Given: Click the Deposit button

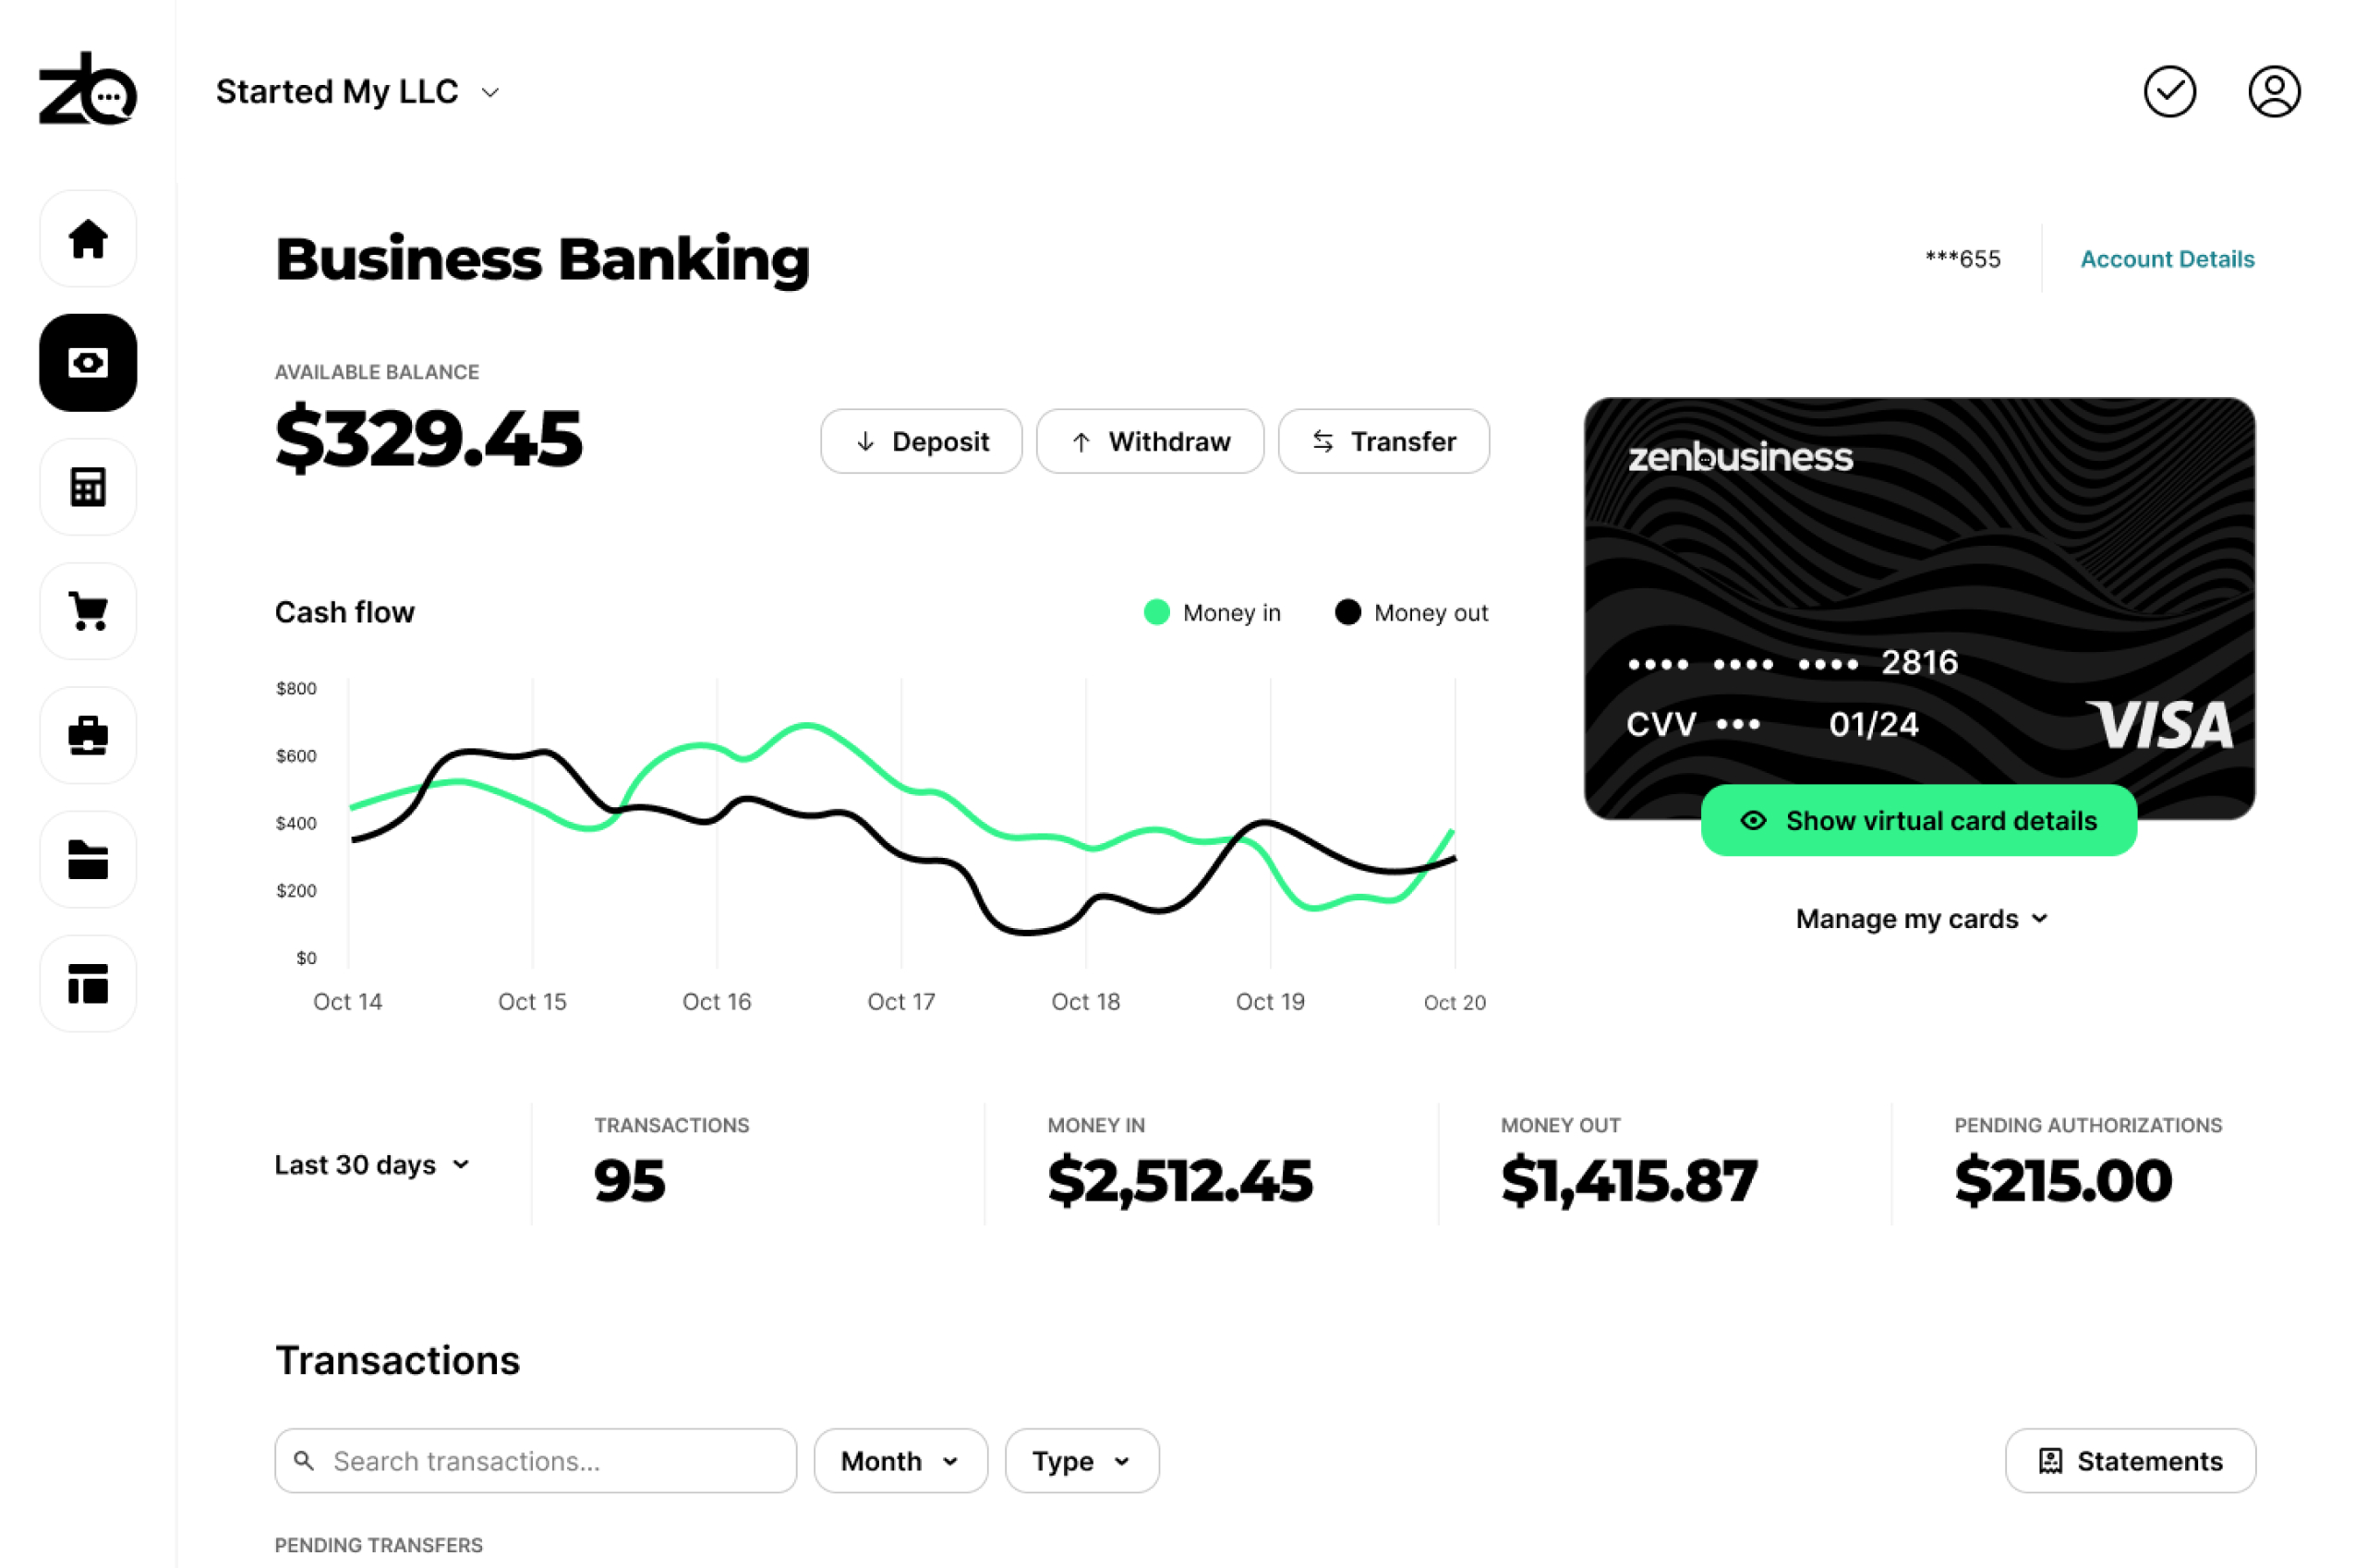Looking at the screenshot, I should 922,440.
